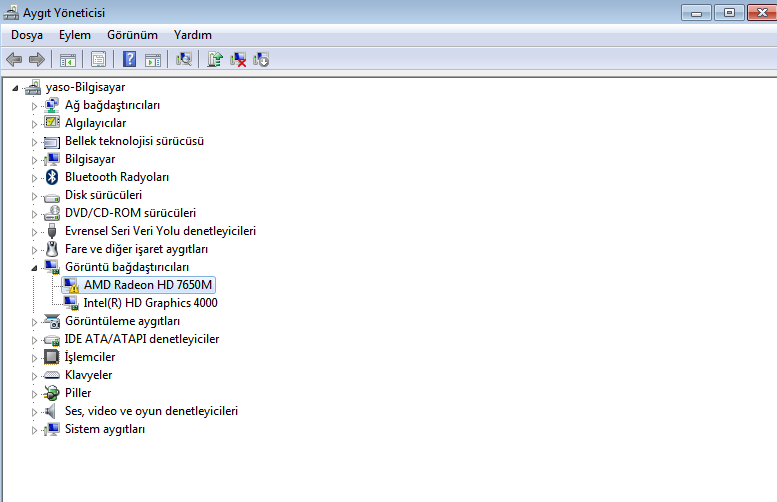The height and width of the screenshot is (502, 777).
Task: Click the blue Help question mark icon
Action: pos(129,59)
